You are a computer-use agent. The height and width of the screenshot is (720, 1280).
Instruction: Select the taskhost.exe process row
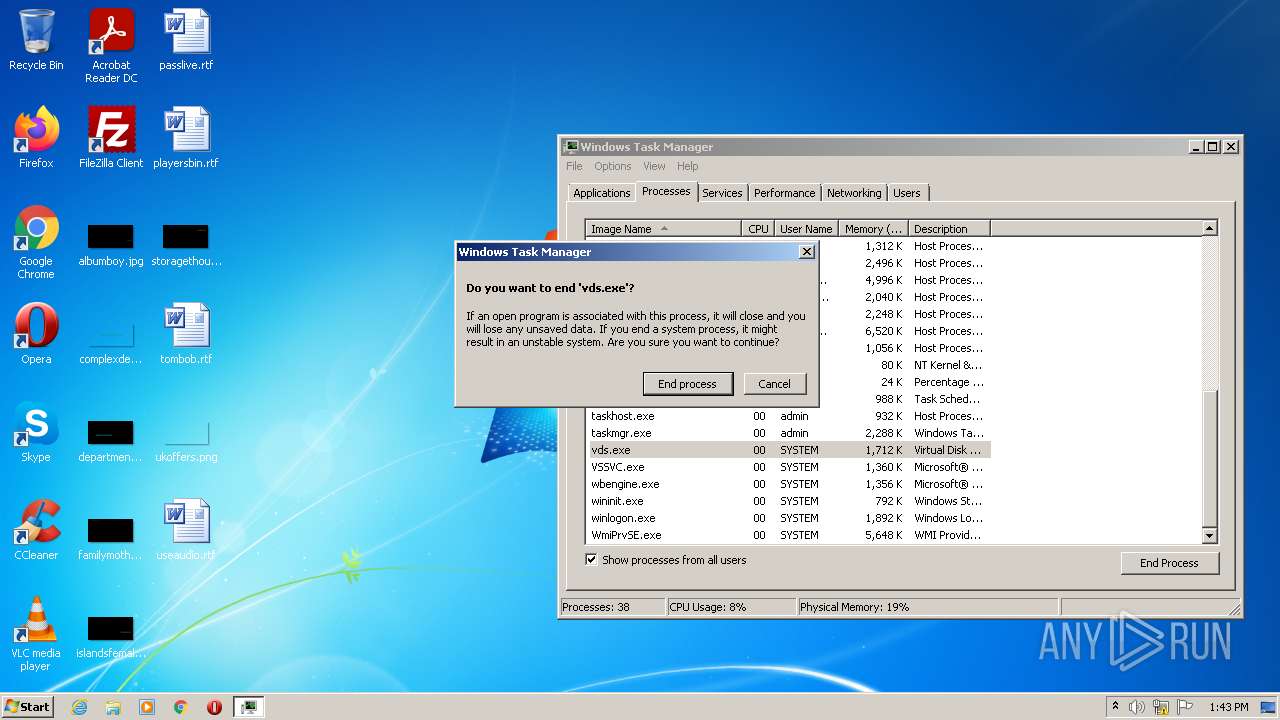(x=788, y=416)
